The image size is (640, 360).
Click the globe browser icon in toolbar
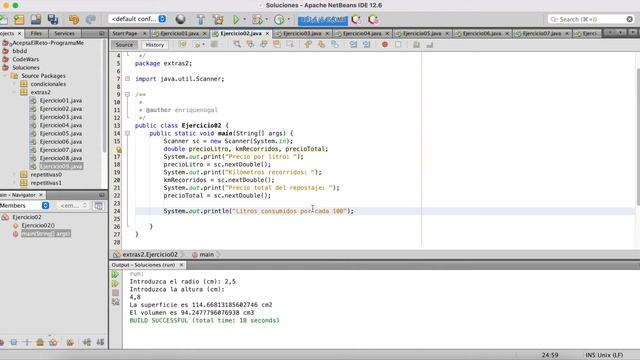point(180,19)
